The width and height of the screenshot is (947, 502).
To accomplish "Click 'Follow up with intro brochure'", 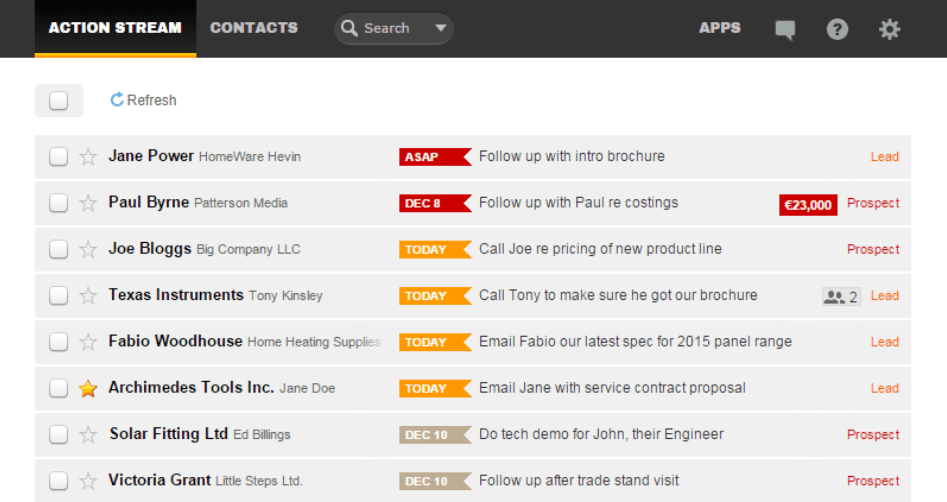I will tap(571, 156).
